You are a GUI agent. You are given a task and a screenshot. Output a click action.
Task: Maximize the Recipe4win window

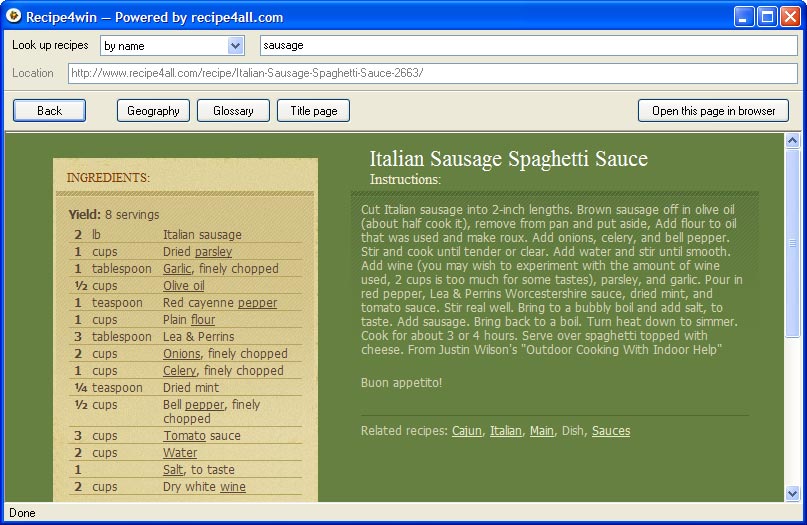click(x=767, y=16)
